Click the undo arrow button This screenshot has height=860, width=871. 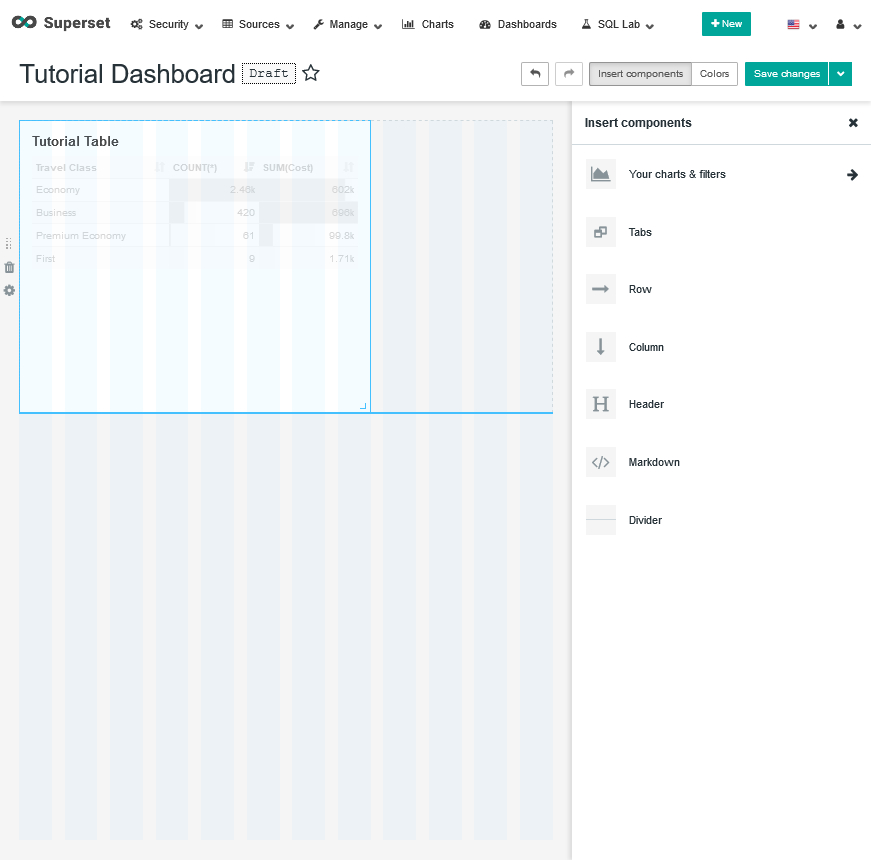[535, 74]
